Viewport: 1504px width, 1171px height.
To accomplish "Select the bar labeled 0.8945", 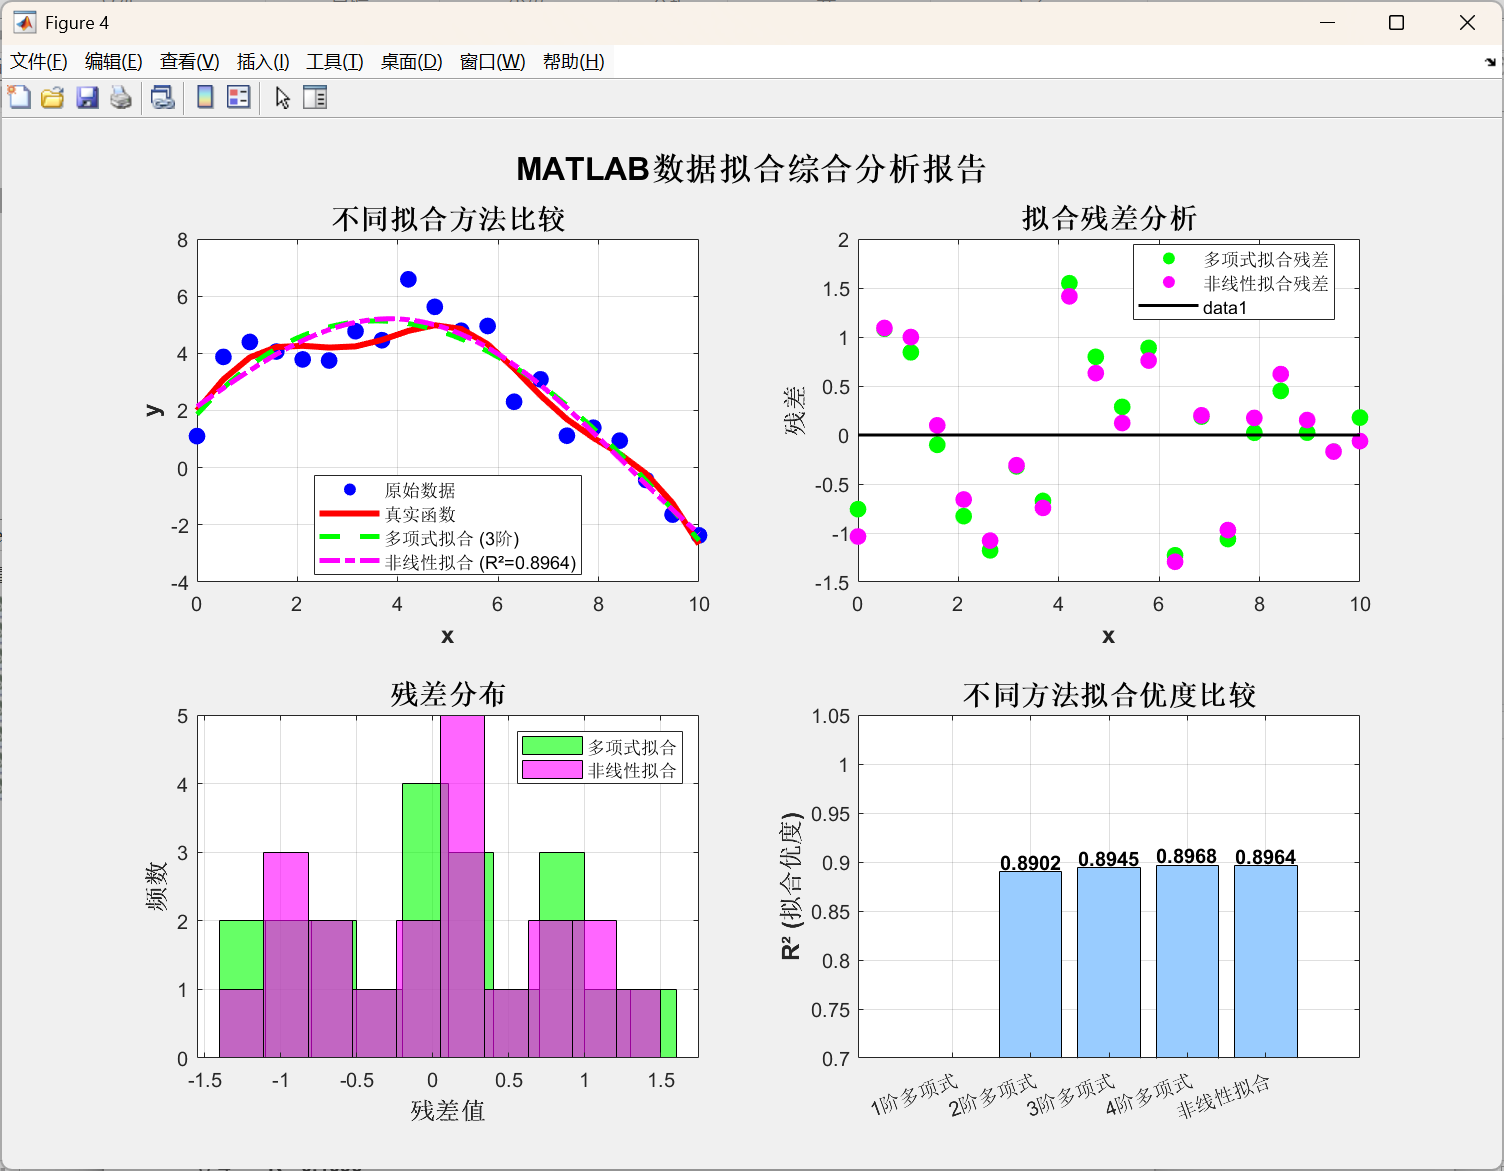I will click(x=1109, y=962).
